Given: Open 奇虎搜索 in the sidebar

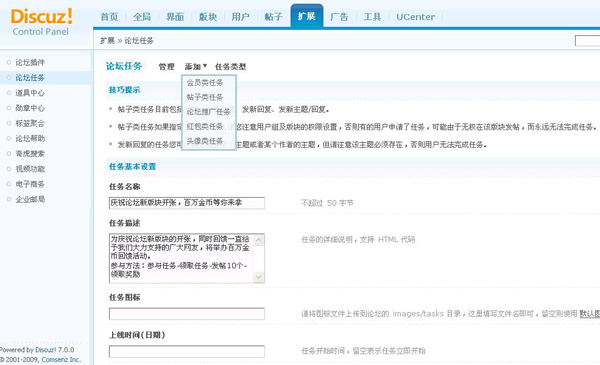Looking at the screenshot, I should click(30, 154).
